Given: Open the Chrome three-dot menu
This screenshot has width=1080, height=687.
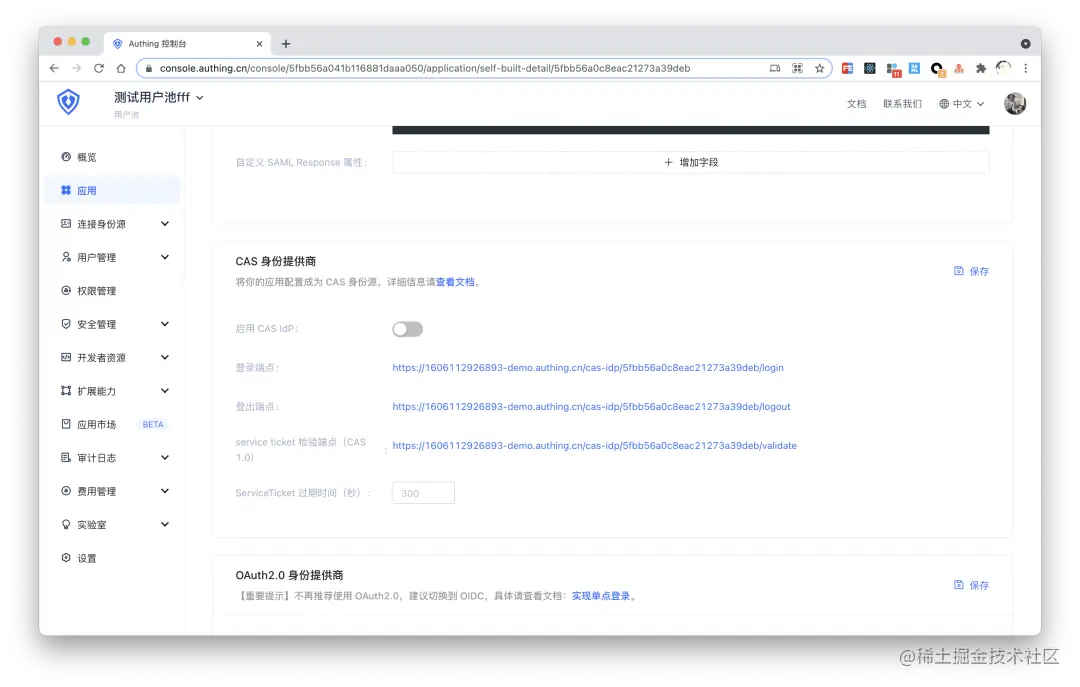Looking at the screenshot, I should [1026, 68].
